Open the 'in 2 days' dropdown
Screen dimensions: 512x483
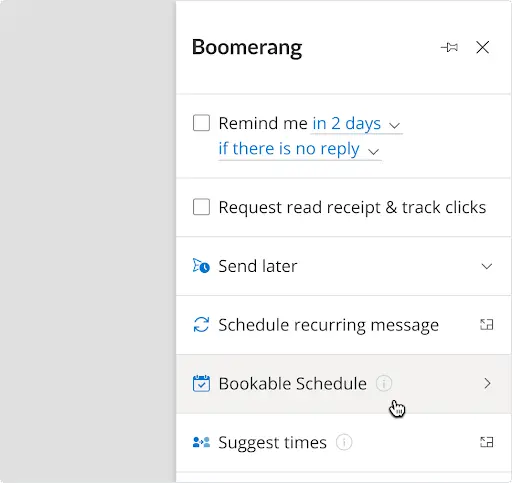click(x=356, y=124)
